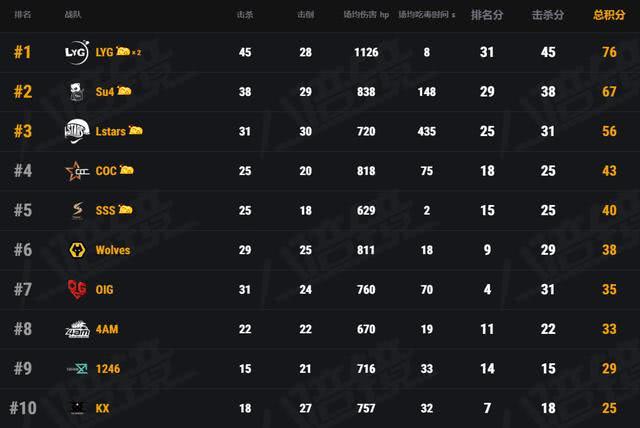Click the Su4 team logo
The image size is (640, 428).
coord(76,91)
